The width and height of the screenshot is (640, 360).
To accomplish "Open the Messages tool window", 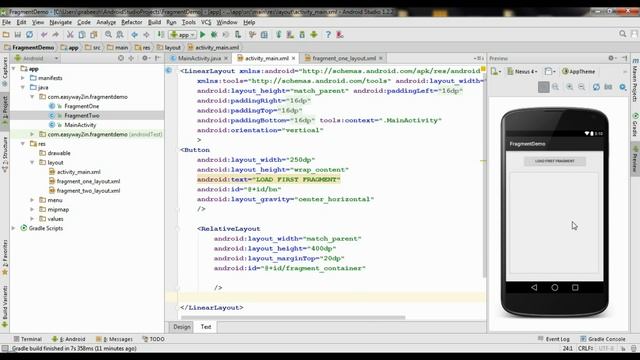I will [114, 339].
